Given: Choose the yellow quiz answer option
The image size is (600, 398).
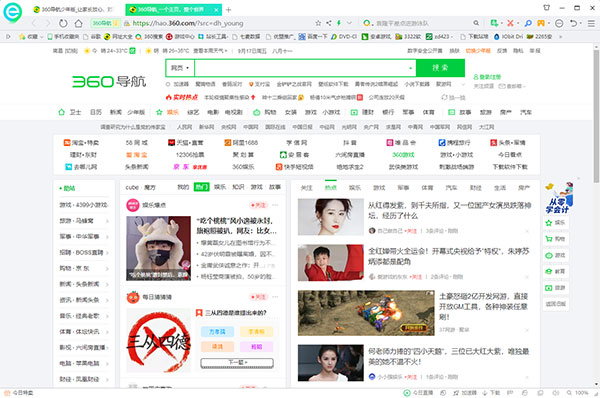Looking at the screenshot, I should coord(256,331).
